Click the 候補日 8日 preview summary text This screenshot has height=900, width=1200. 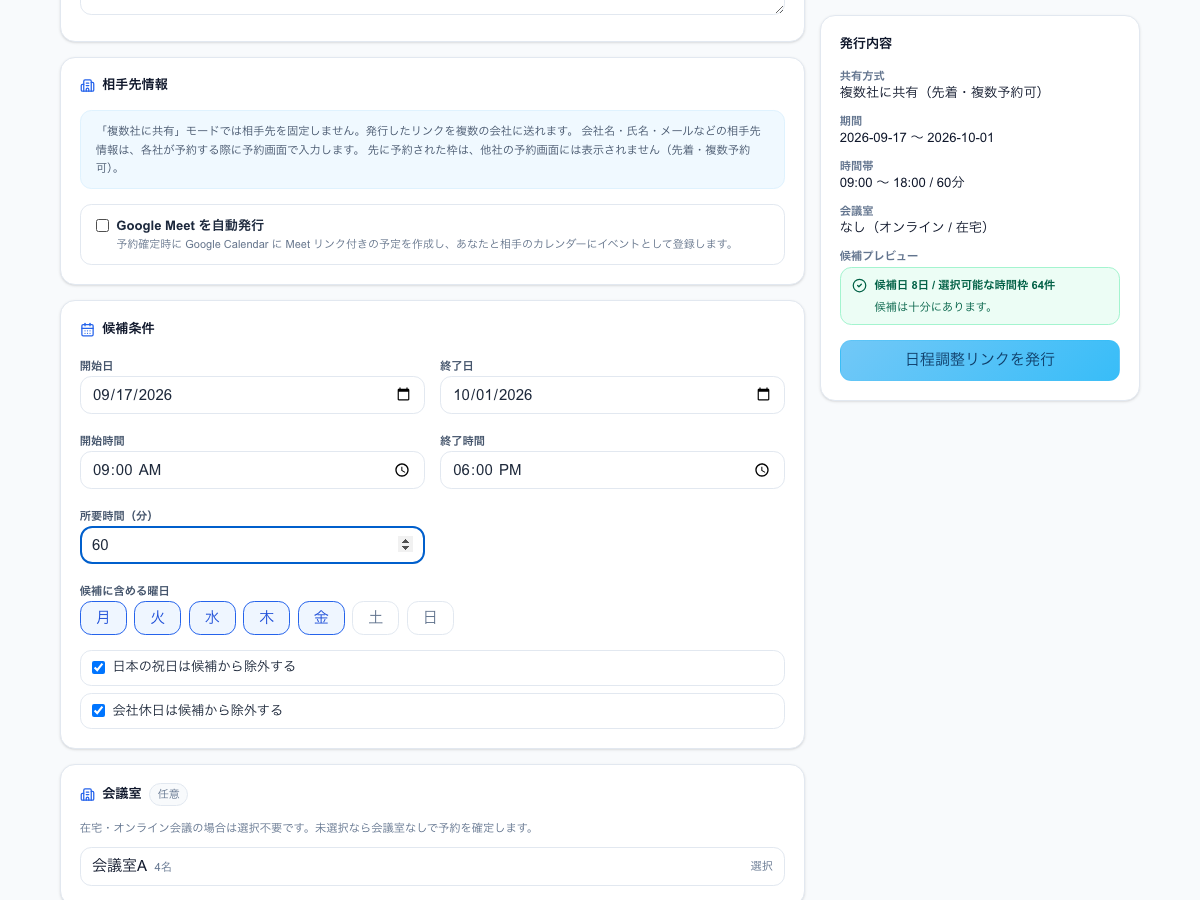[x=964, y=285]
